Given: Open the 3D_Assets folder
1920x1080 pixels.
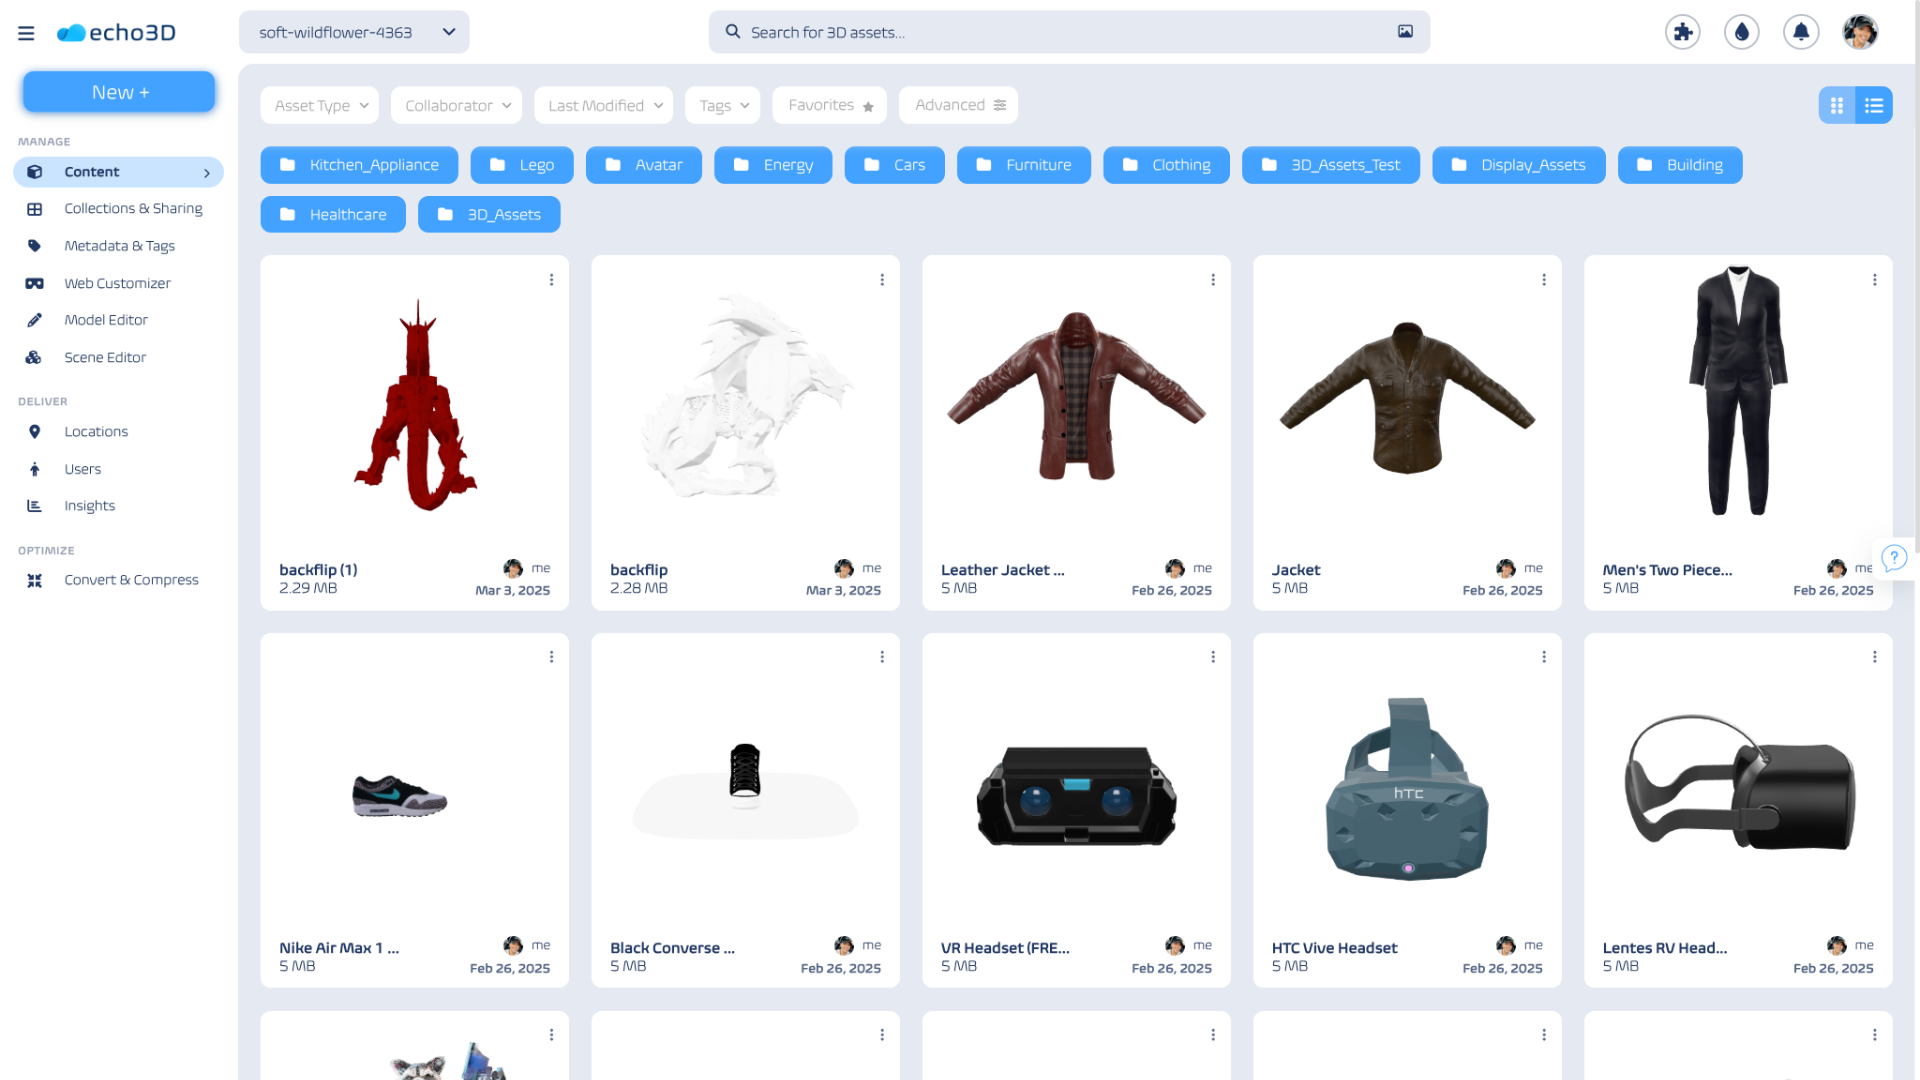Looking at the screenshot, I should pos(489,215).
